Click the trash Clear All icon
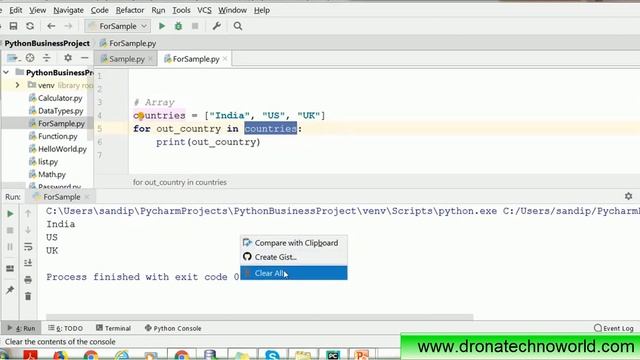The image size is (640, 360). pyautogui.click(x=28, y=296)
